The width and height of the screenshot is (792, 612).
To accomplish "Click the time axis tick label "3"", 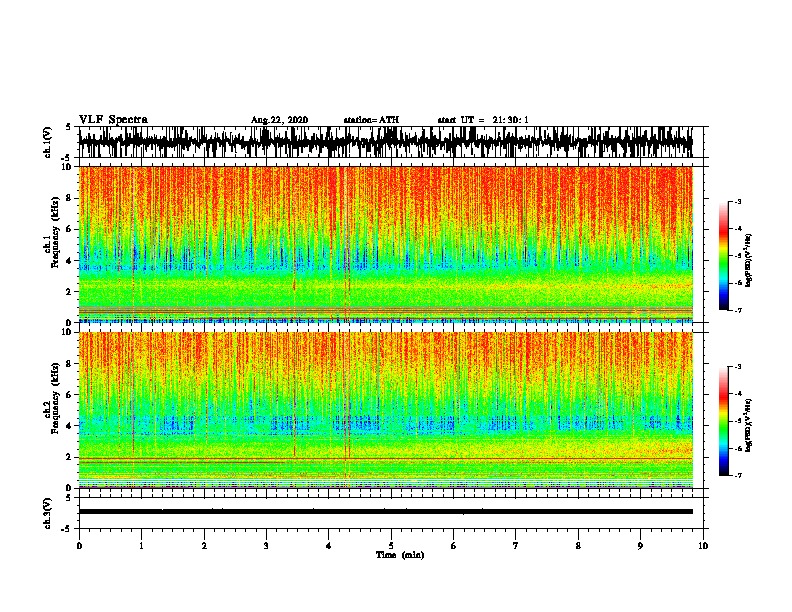I will (266, 546).
